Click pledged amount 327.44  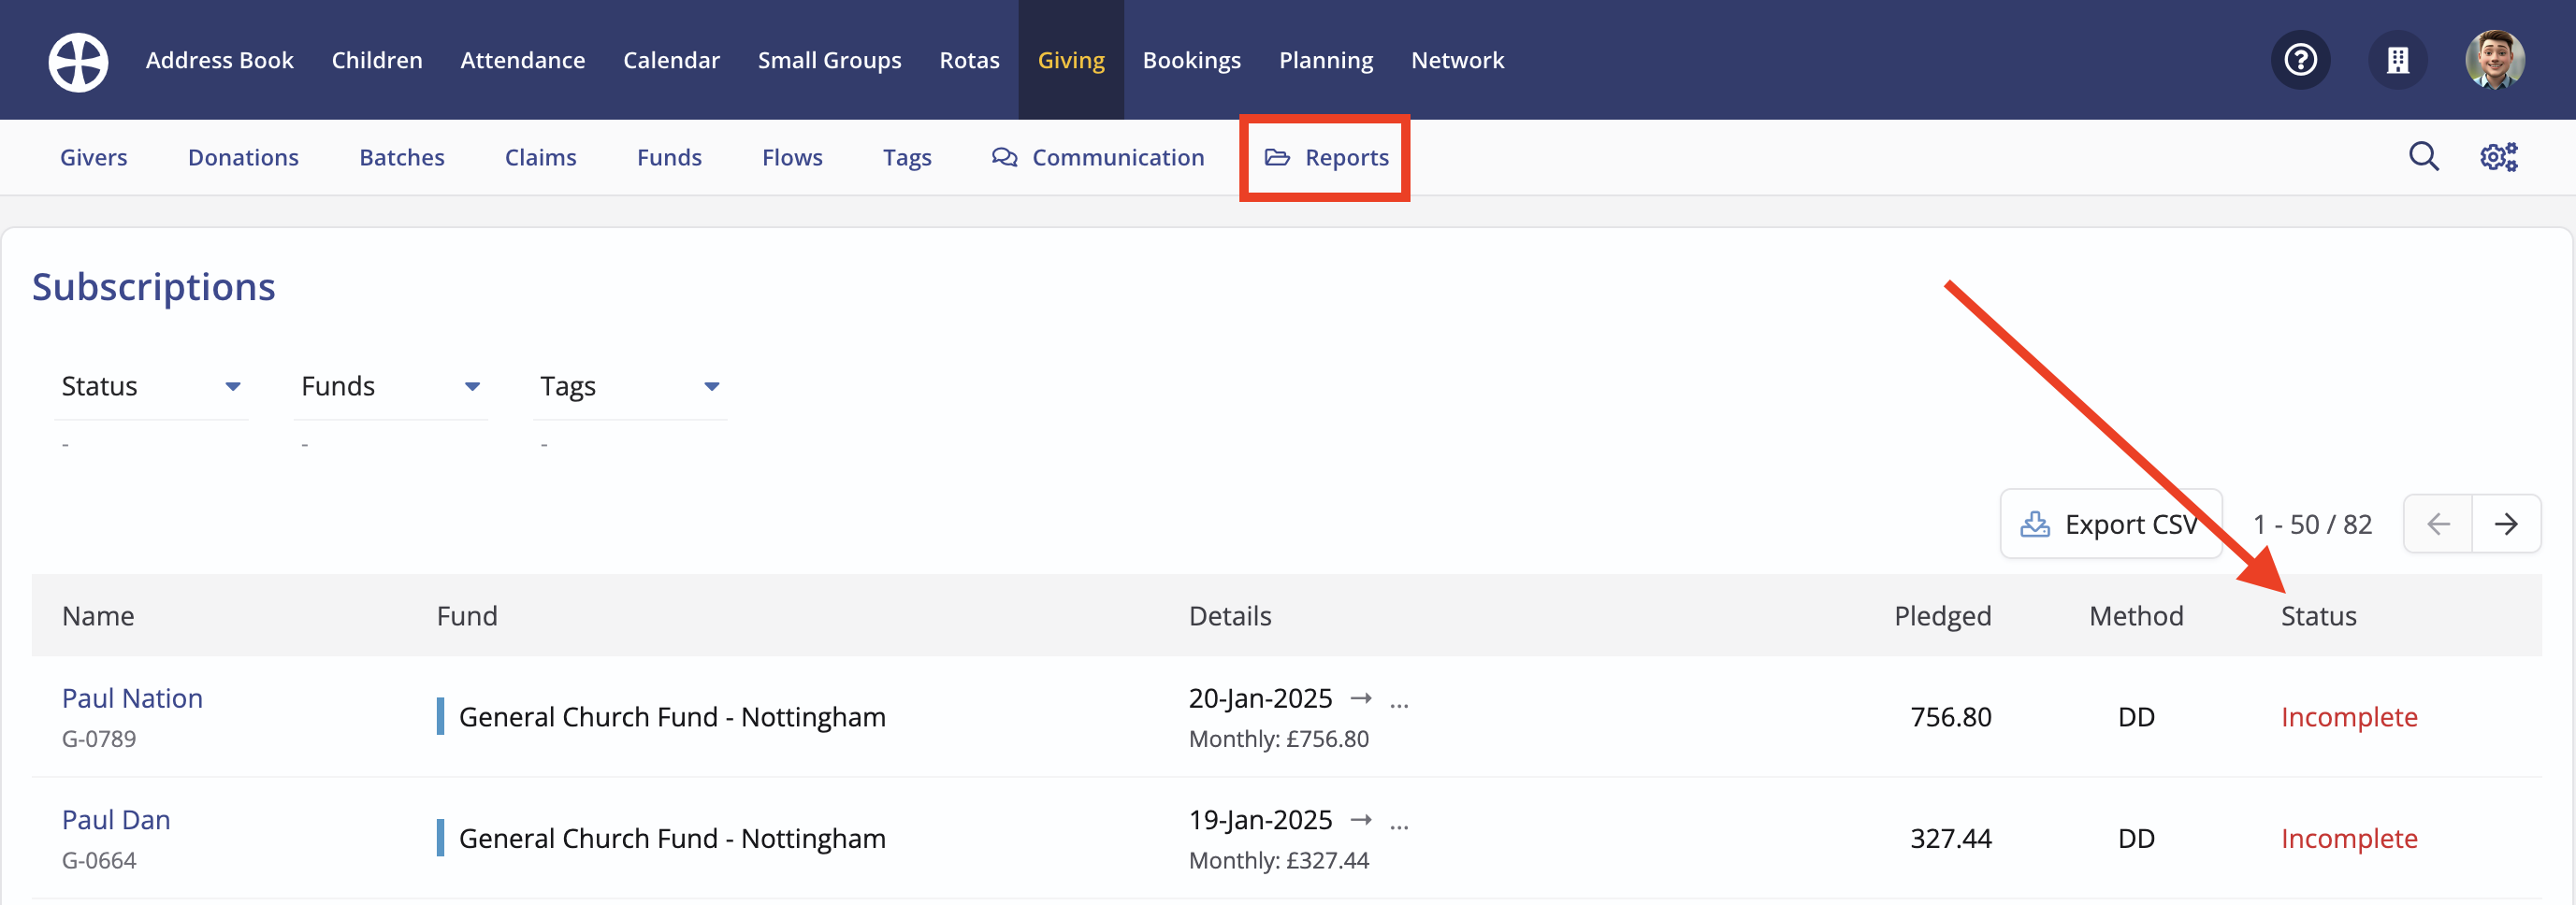1951,838
